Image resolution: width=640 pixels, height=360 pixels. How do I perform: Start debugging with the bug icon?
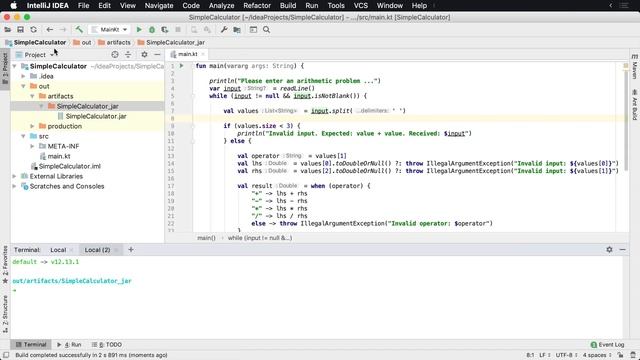click(x=152, y=30)
